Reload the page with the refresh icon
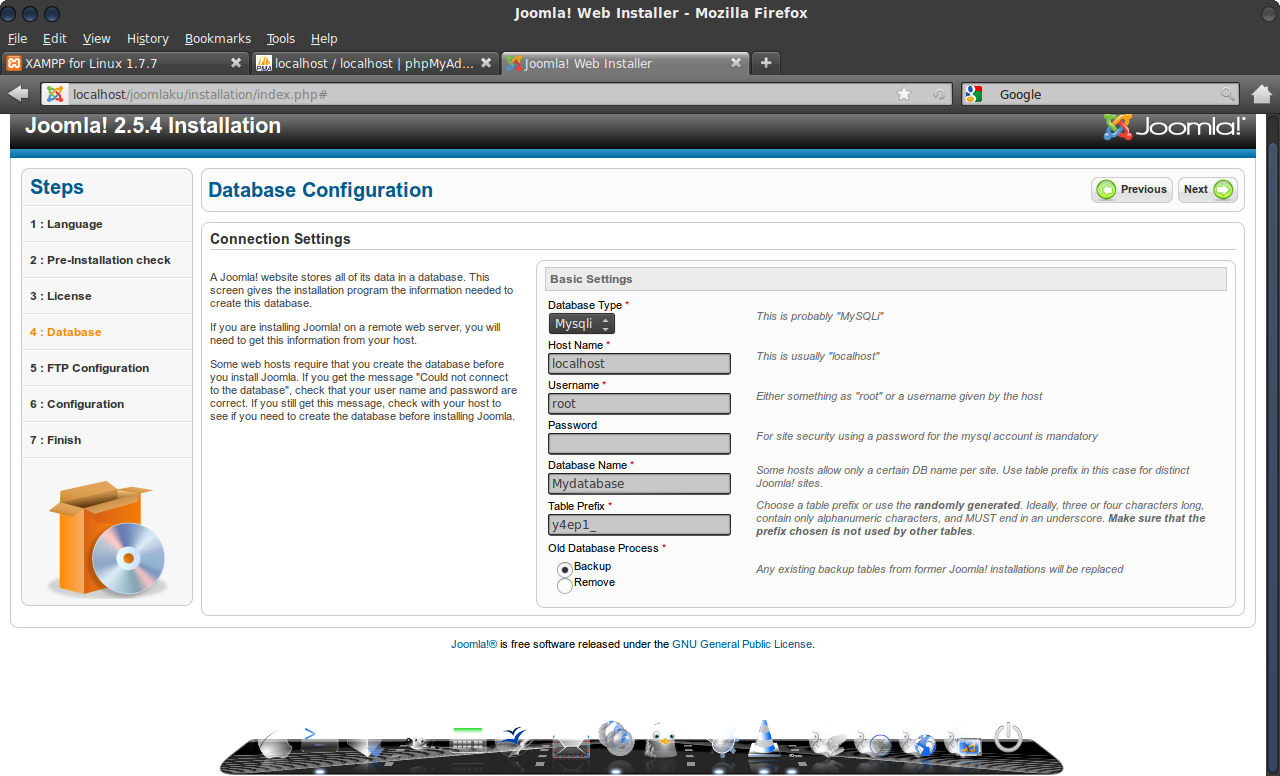1280x776 pixels. (x=939, y=94)
